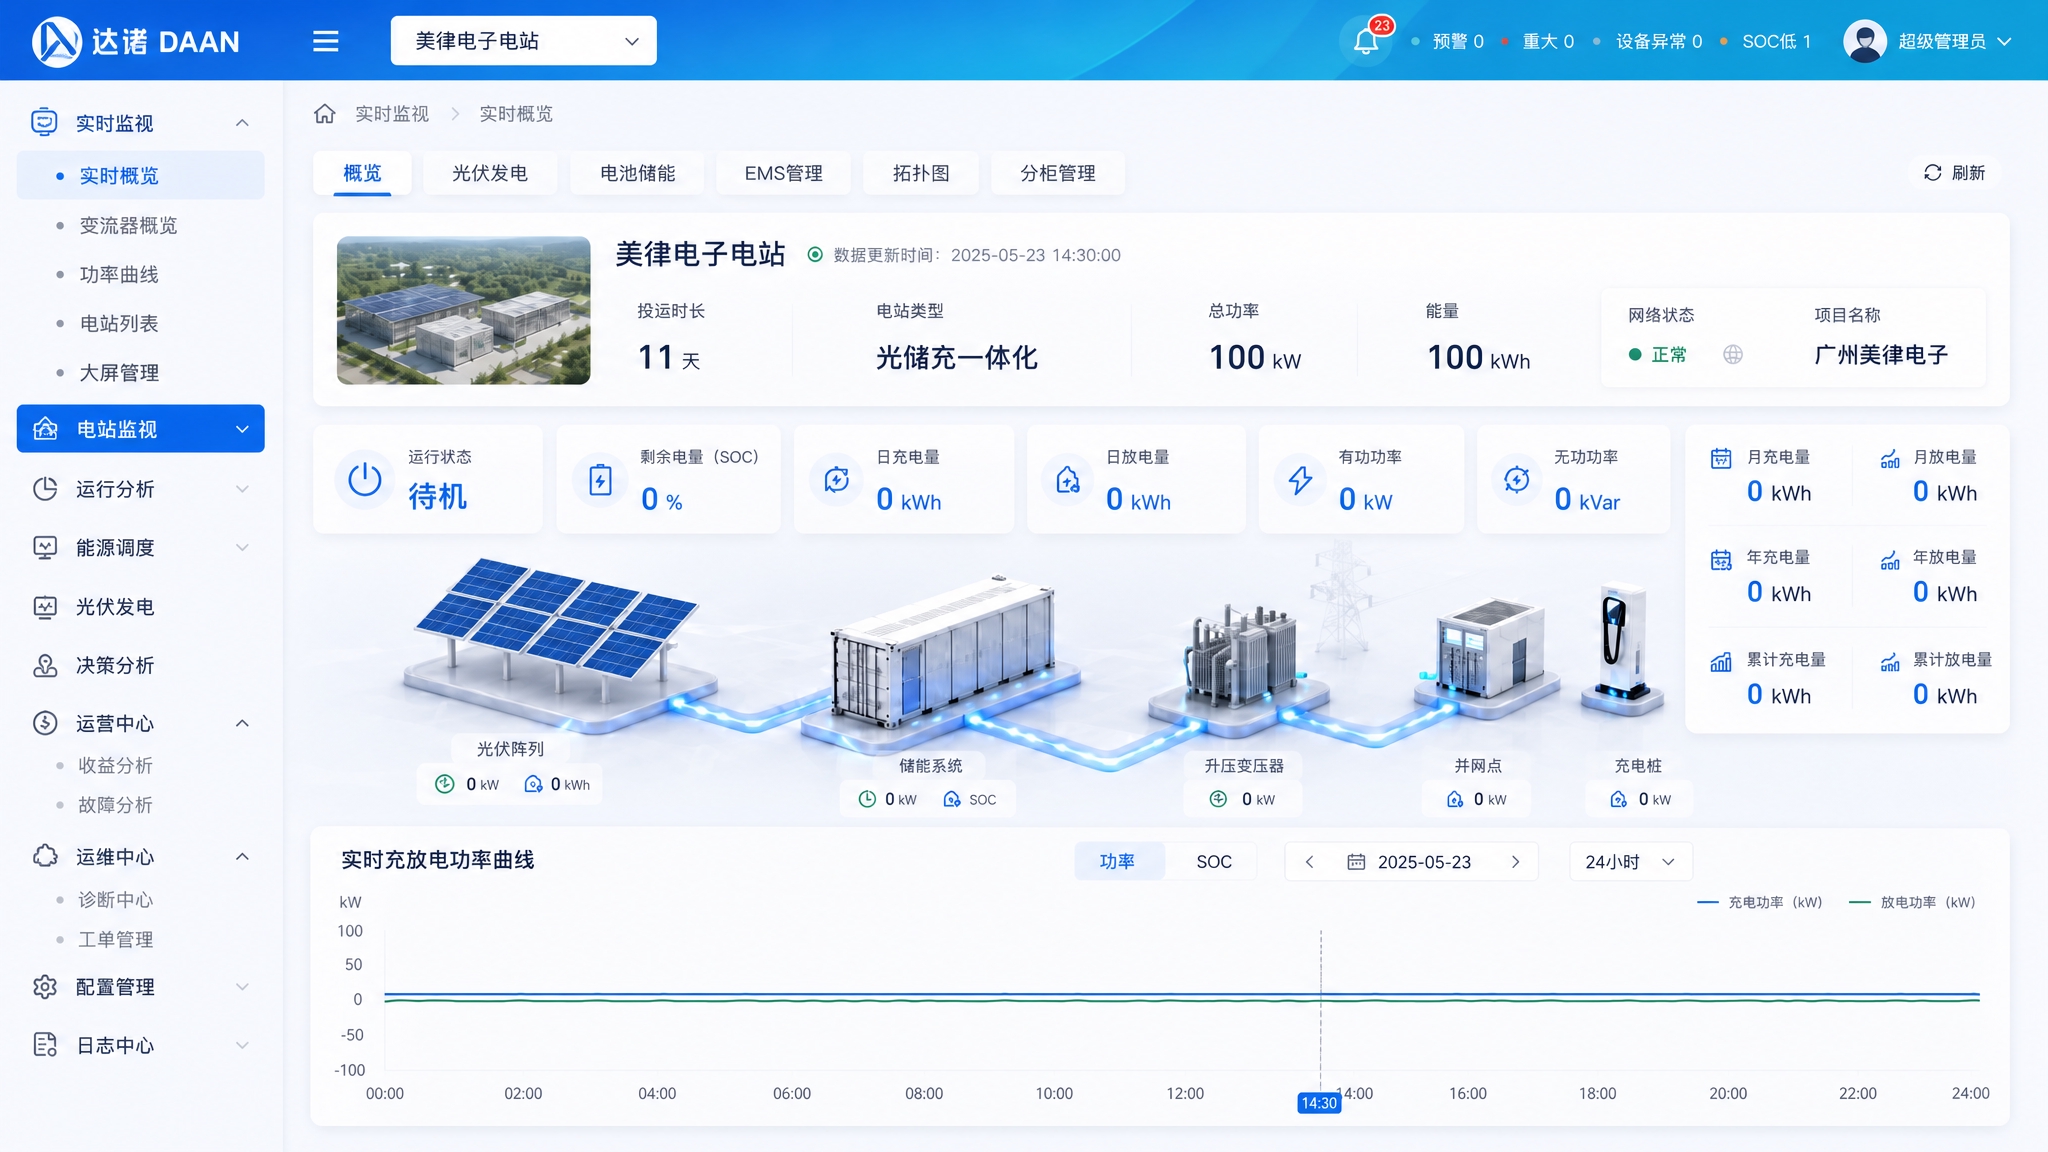Open the notification bell with 23 alerts

1366,41
